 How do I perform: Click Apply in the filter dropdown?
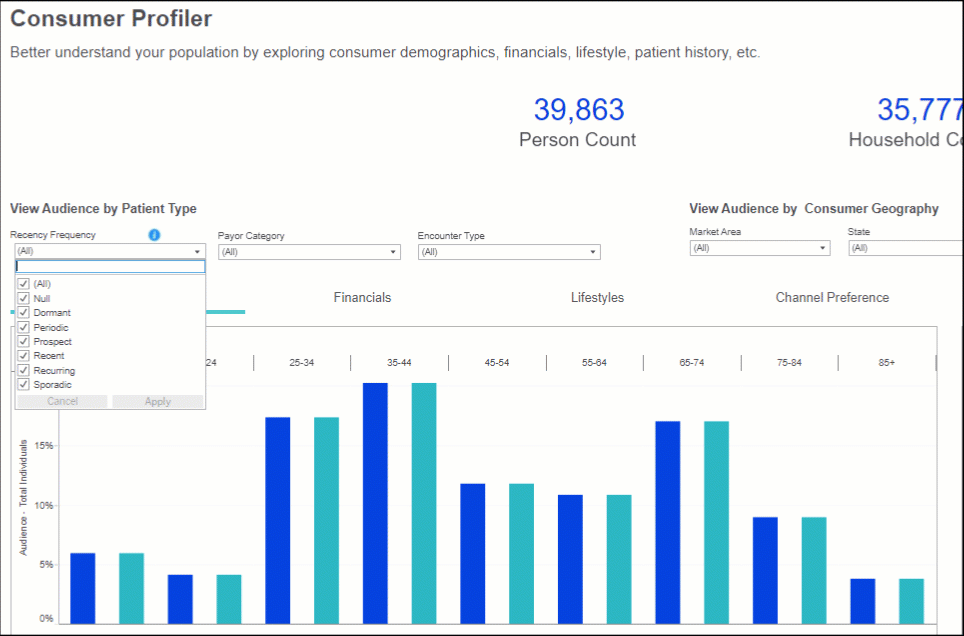[158, 402]
